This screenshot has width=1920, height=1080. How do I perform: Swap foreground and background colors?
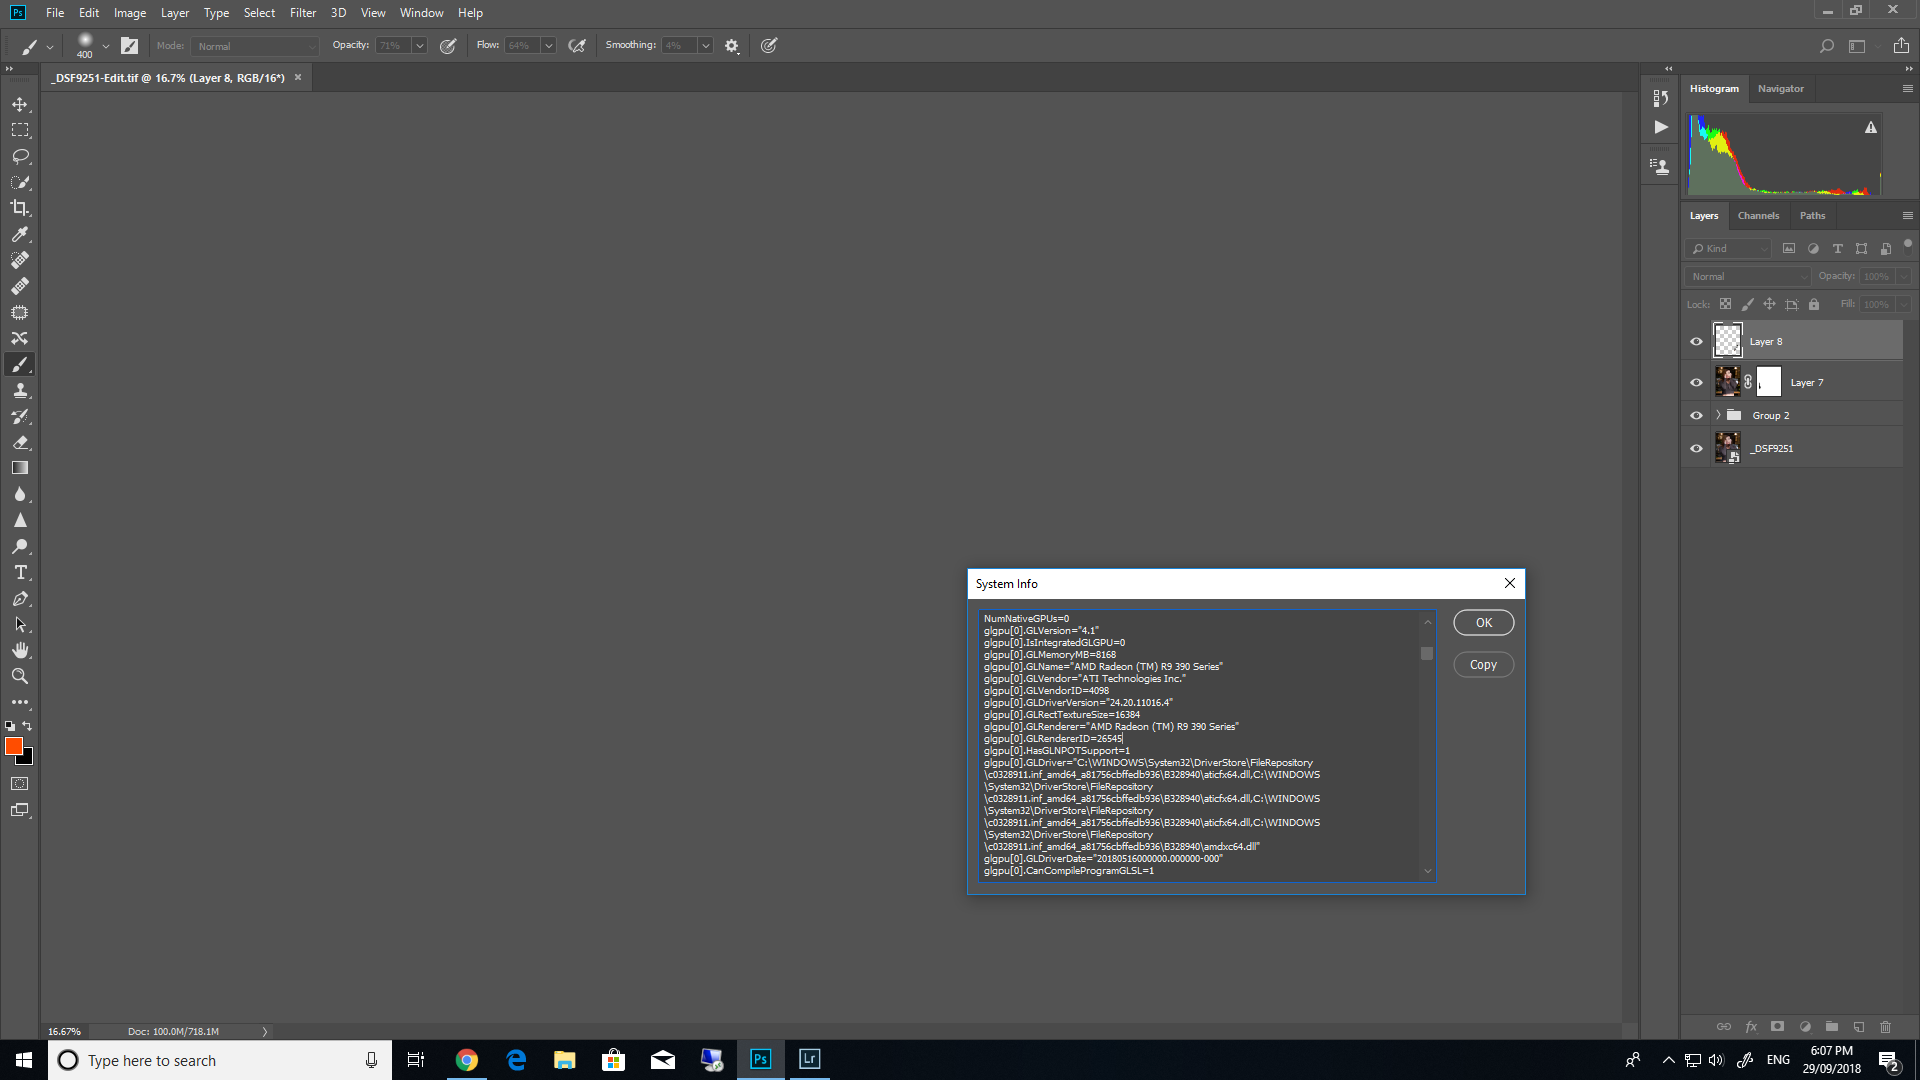pyautogui.click(x=28, y=726)
